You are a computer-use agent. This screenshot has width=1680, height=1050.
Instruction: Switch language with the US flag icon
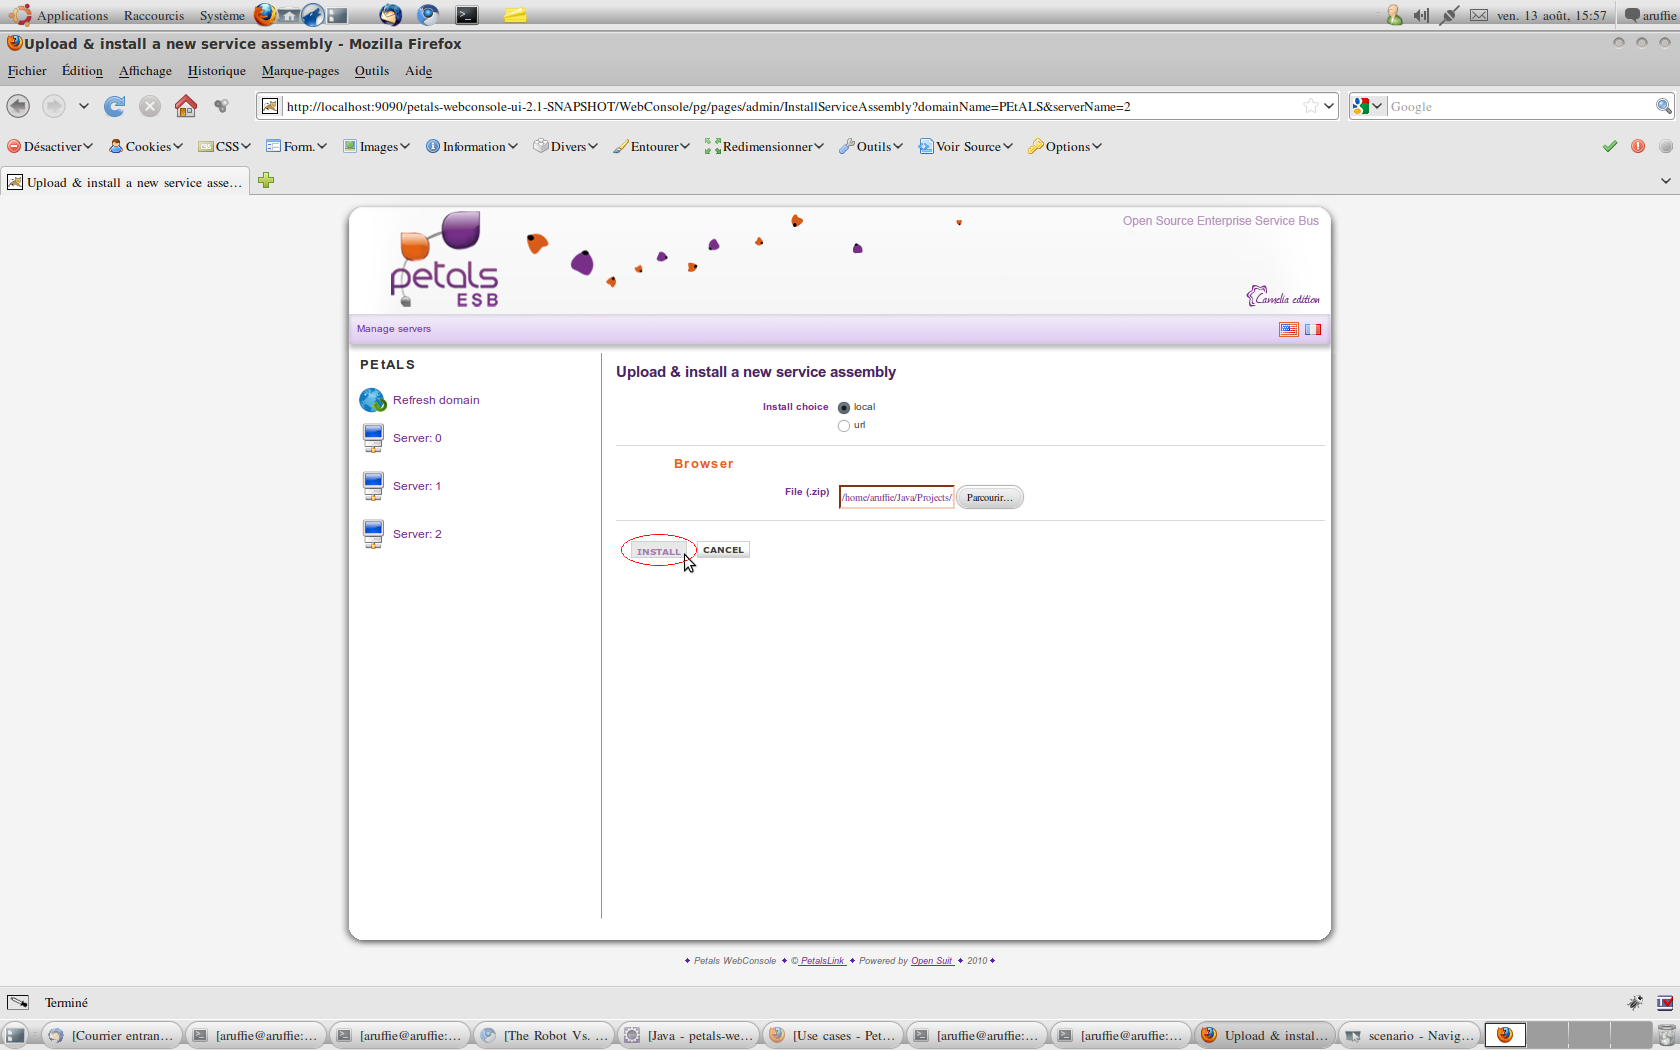coord(1289,329)
